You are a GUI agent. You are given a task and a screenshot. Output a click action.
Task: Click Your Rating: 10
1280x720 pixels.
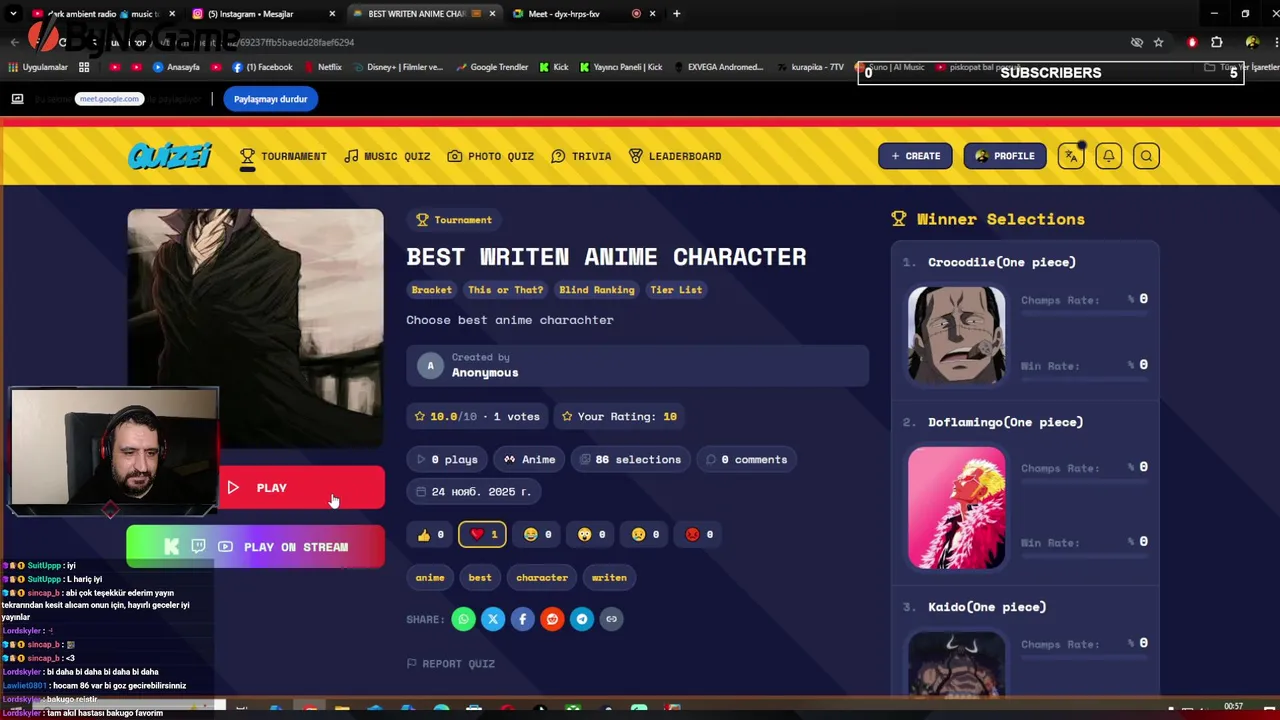pos(619,417)
